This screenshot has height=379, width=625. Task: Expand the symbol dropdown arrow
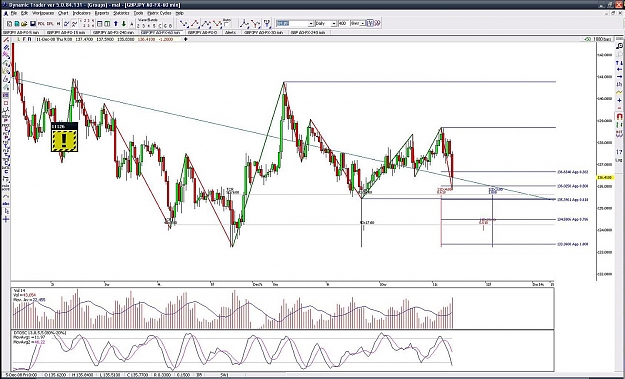point(311,24)
